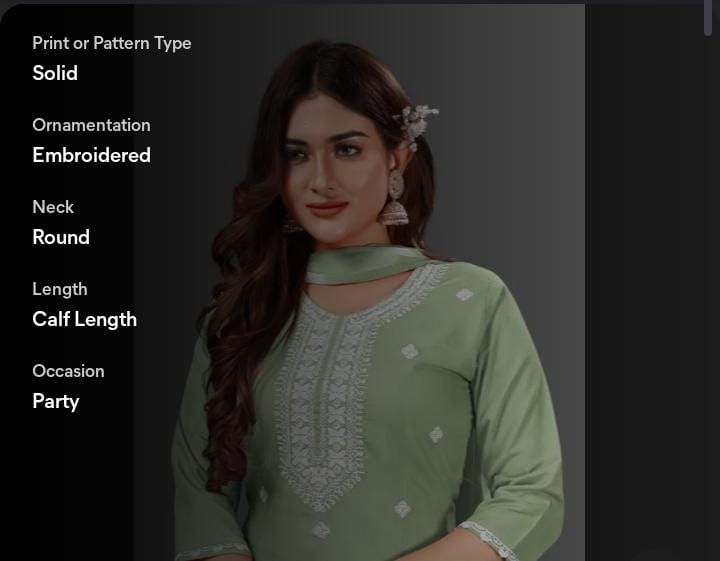The height and width of the screenshot is (561, 720).
Task: Select the Calf Length value
Action: tap(84, 319)
